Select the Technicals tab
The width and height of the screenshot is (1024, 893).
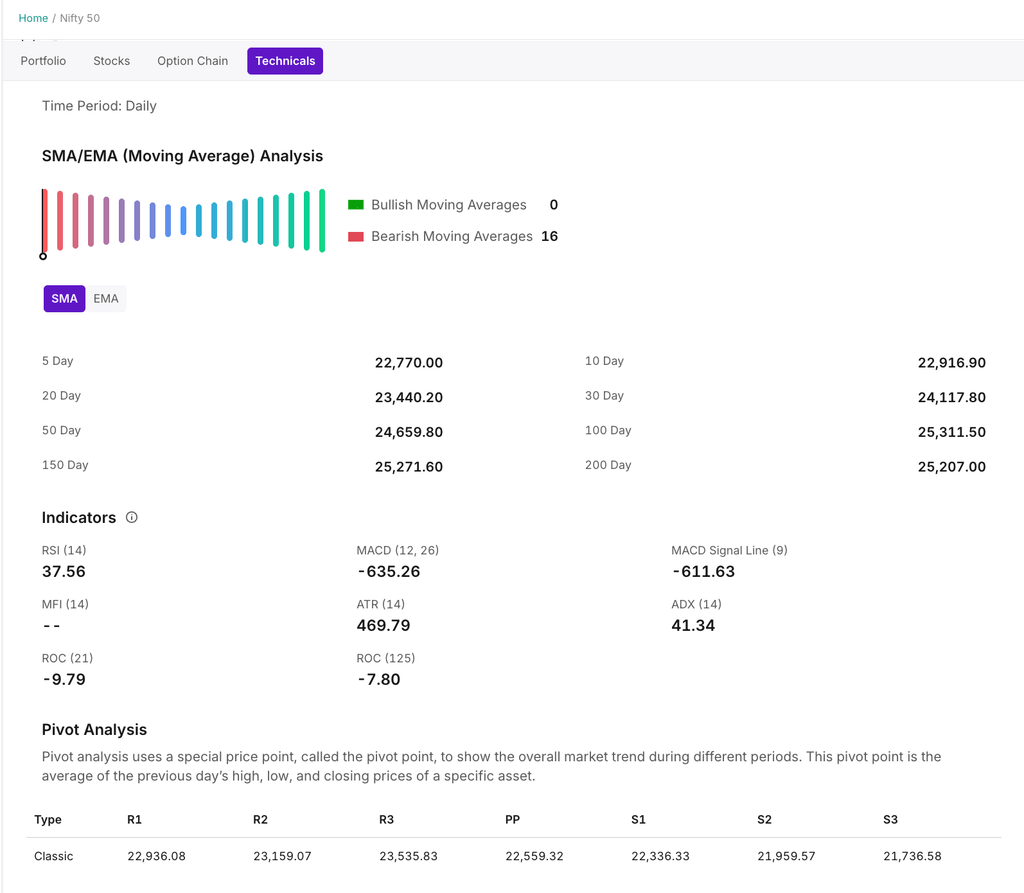click(285, 61)
